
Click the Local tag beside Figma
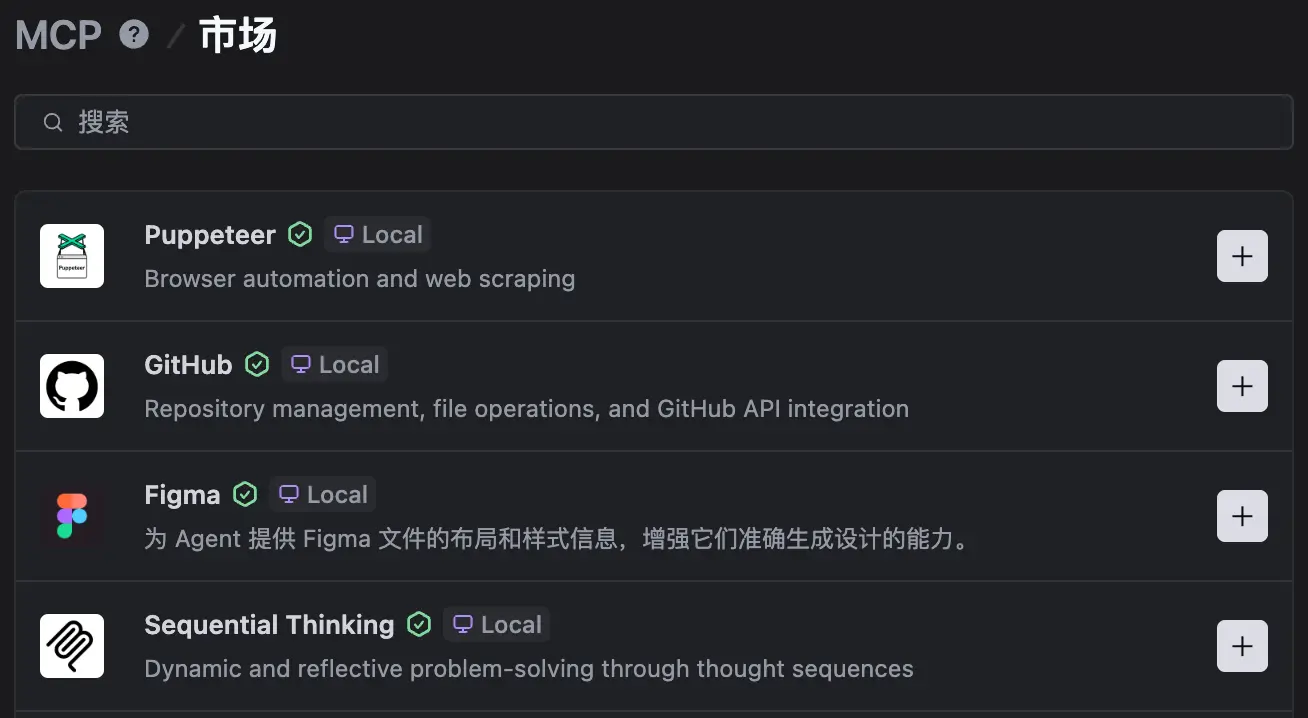[323, 495]
